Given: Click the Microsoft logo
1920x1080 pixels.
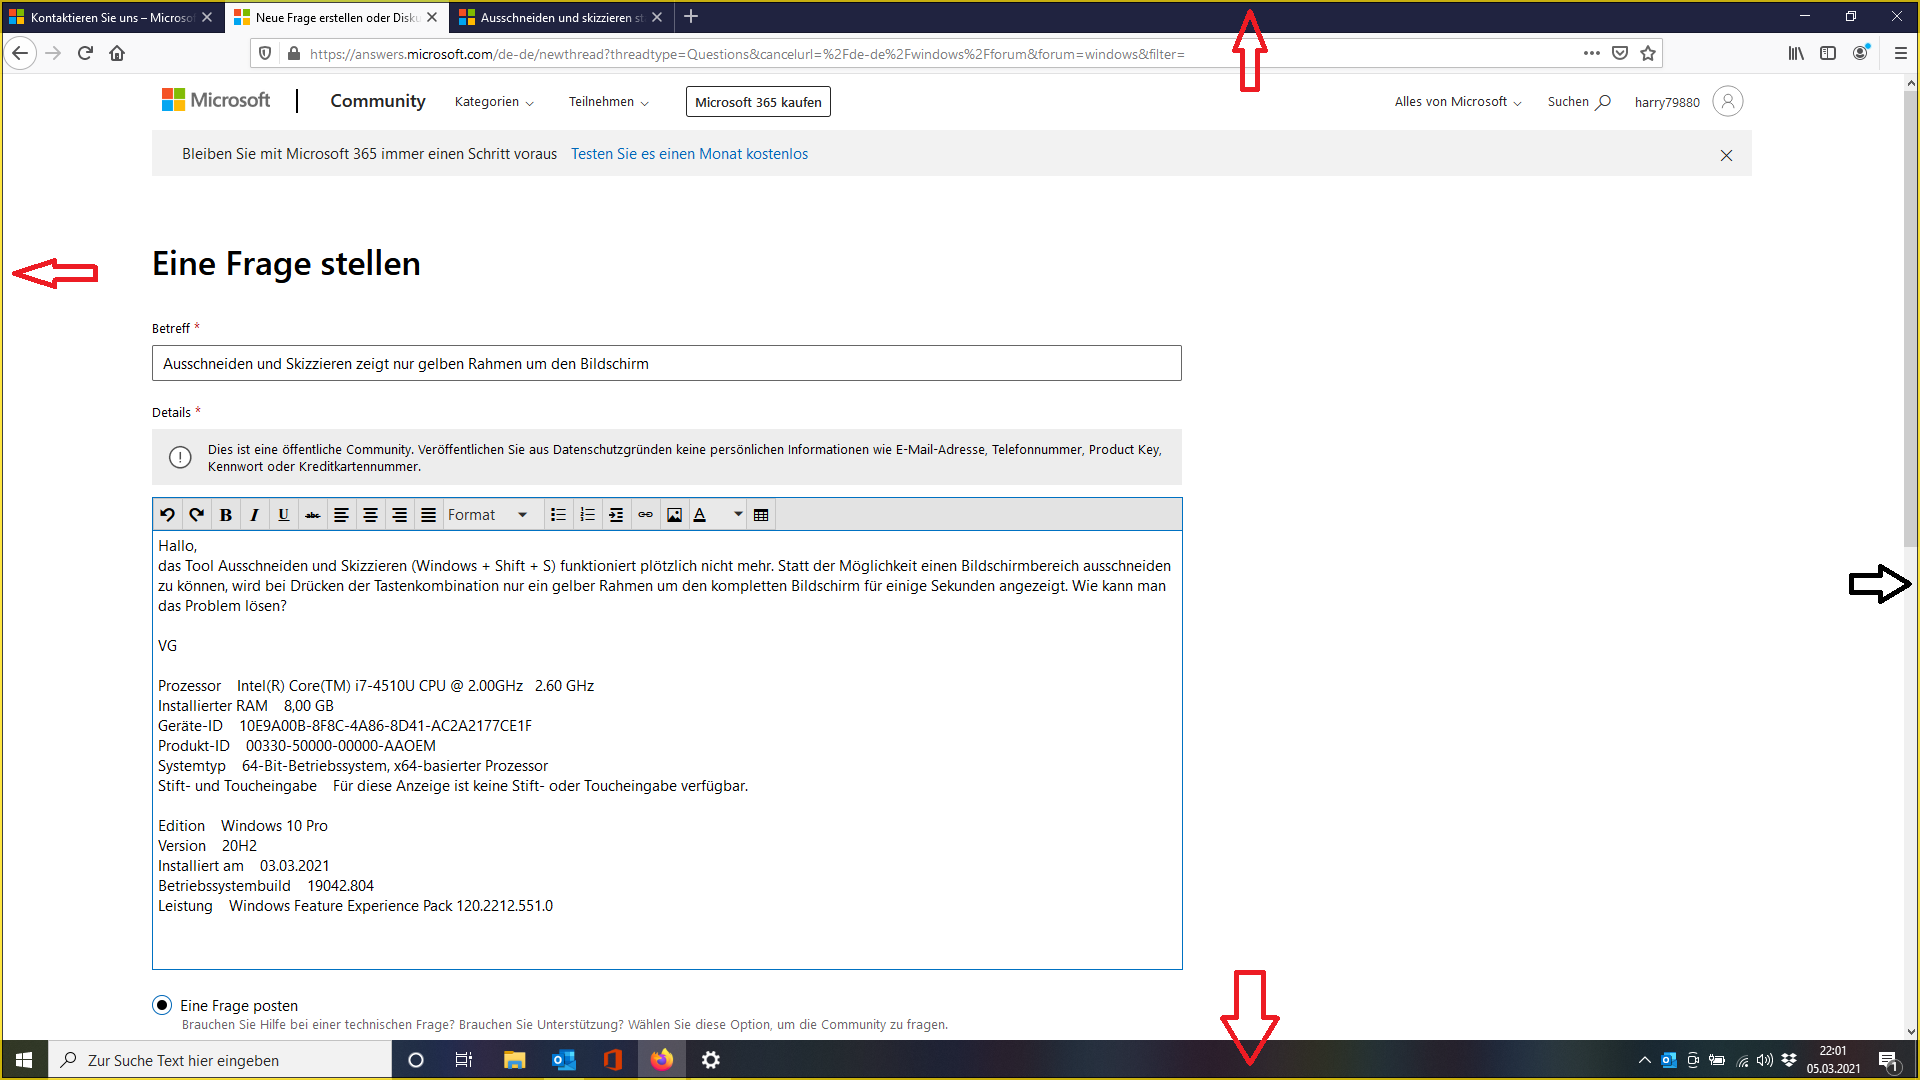Looking at the screenshot, I should tap(216, 100).
